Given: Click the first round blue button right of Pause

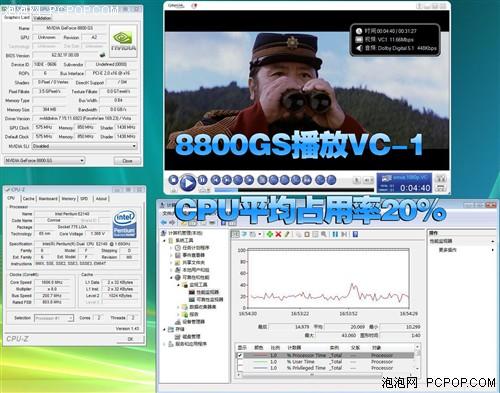Looking at the screenshot, I should (216, 180).
